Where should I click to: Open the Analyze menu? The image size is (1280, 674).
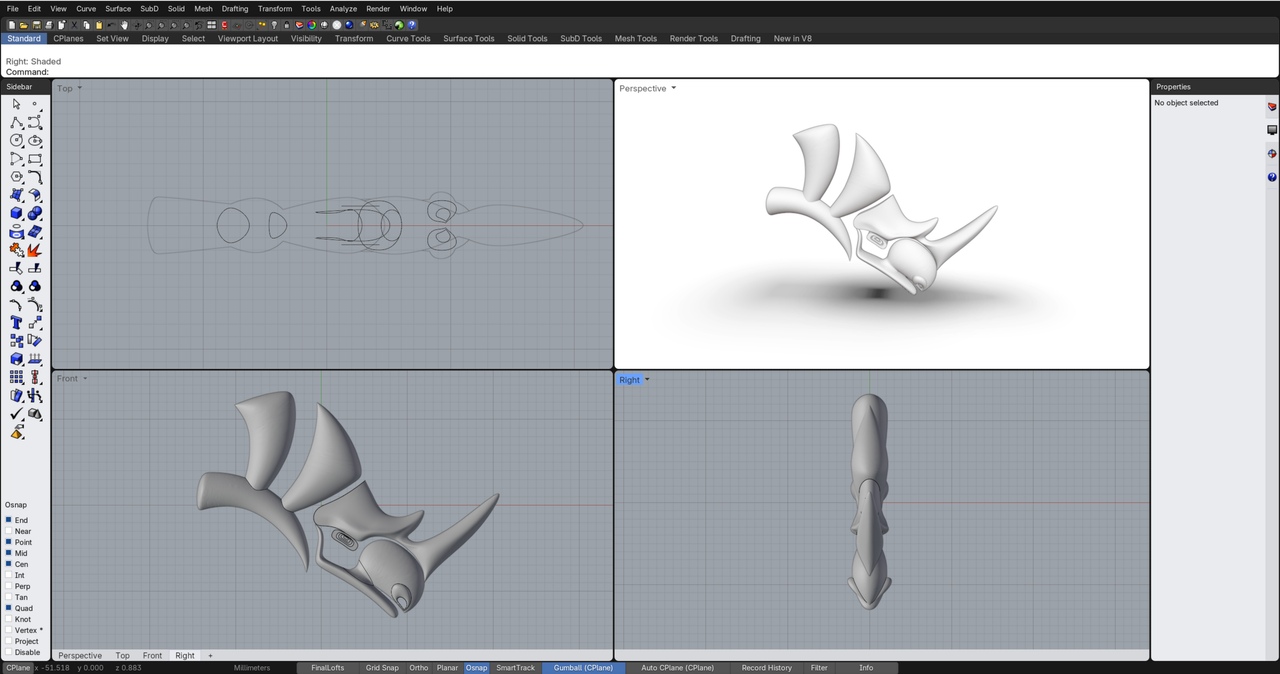[x=343, y=8]
